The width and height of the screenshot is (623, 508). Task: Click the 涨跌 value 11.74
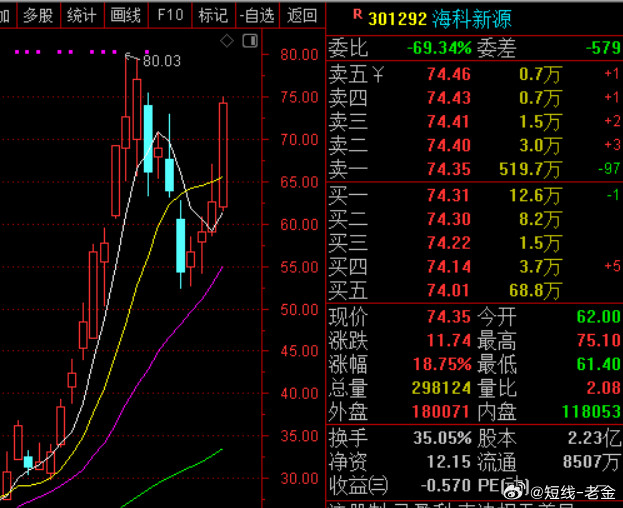point(449,341)
